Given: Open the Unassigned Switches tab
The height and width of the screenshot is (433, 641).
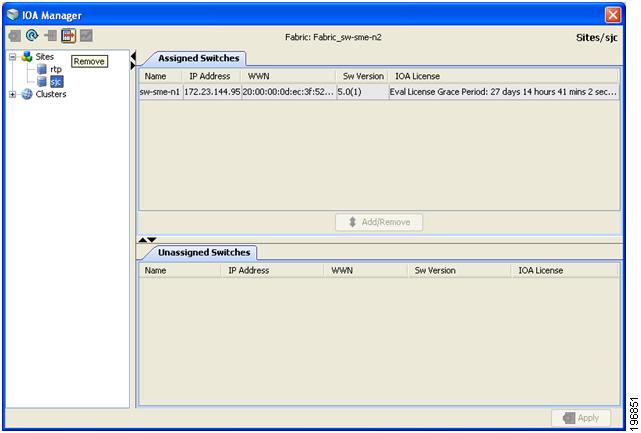Looking at the screenshot, I should point(204,252).
